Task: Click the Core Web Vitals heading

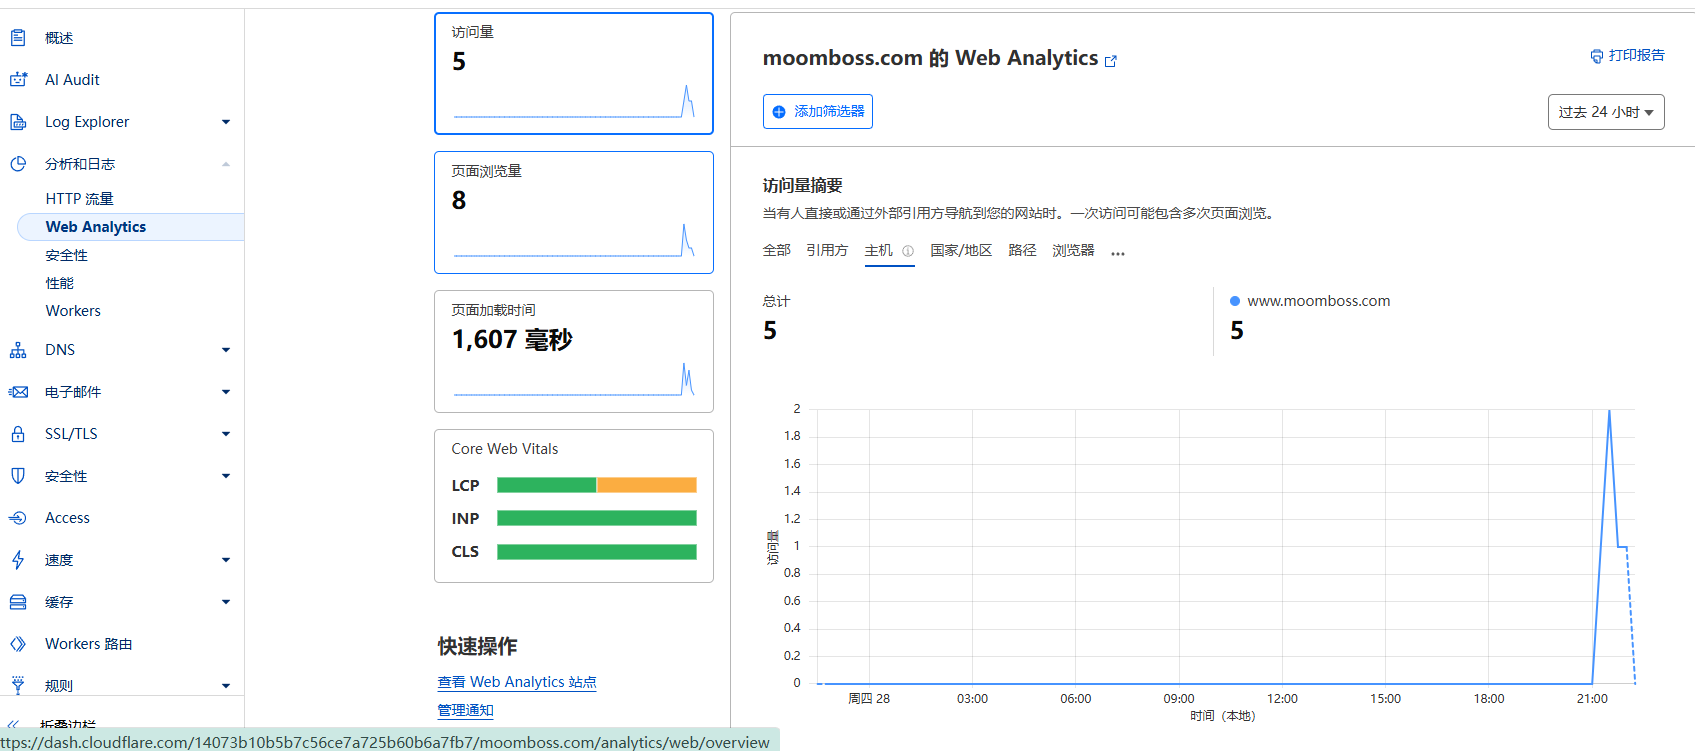Action: 505,449
